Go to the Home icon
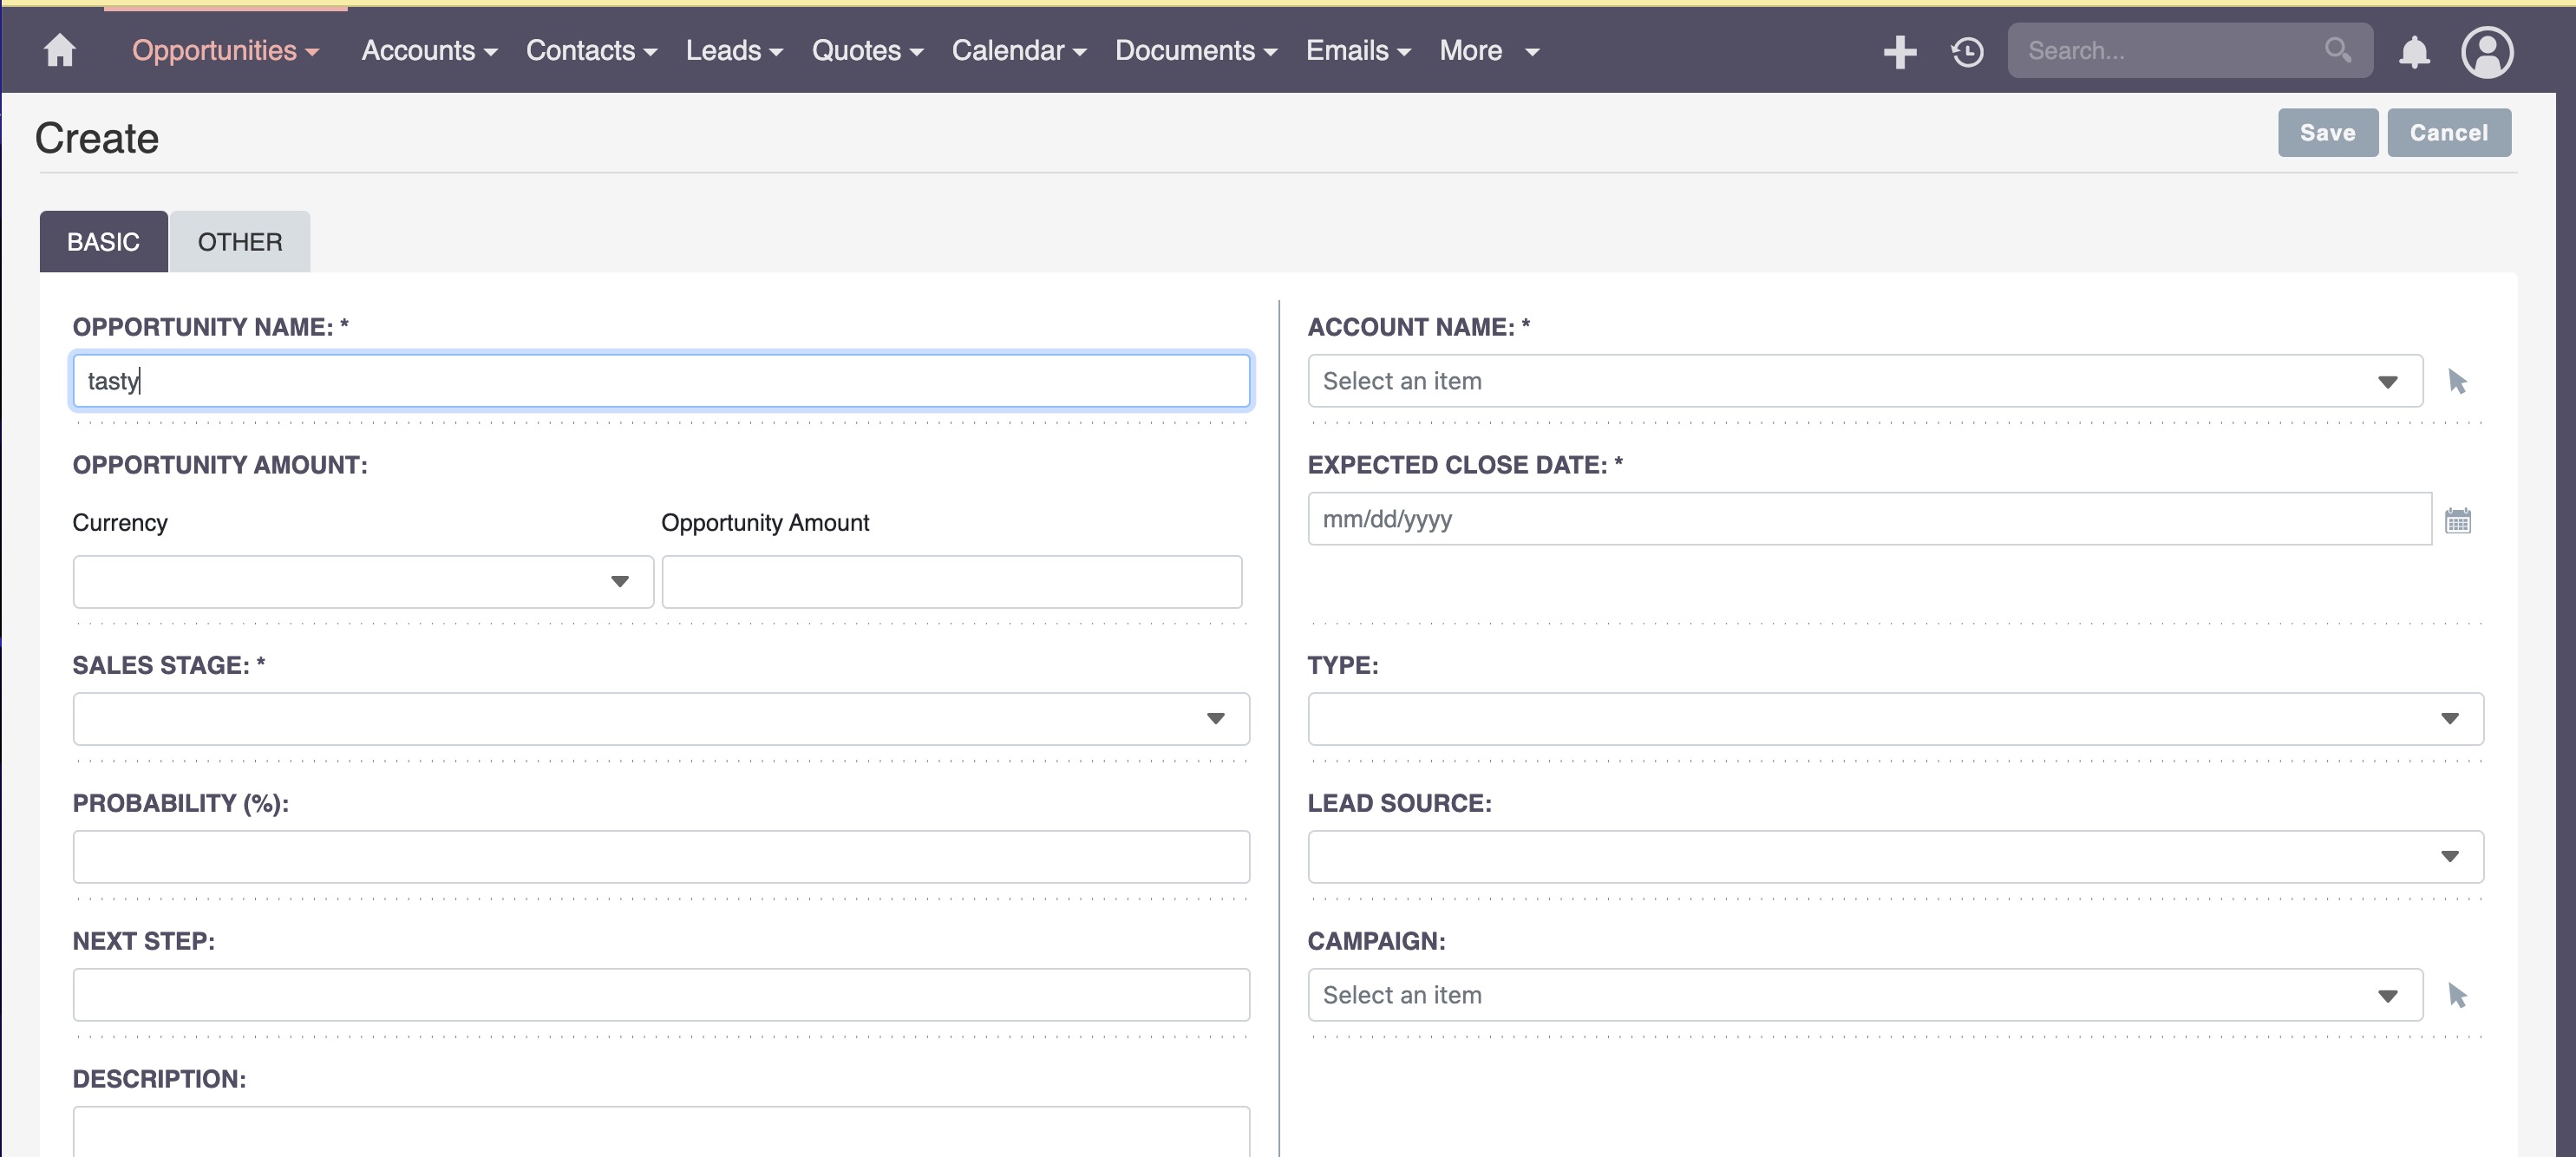2576x1157 pixels. click(60, 50)
